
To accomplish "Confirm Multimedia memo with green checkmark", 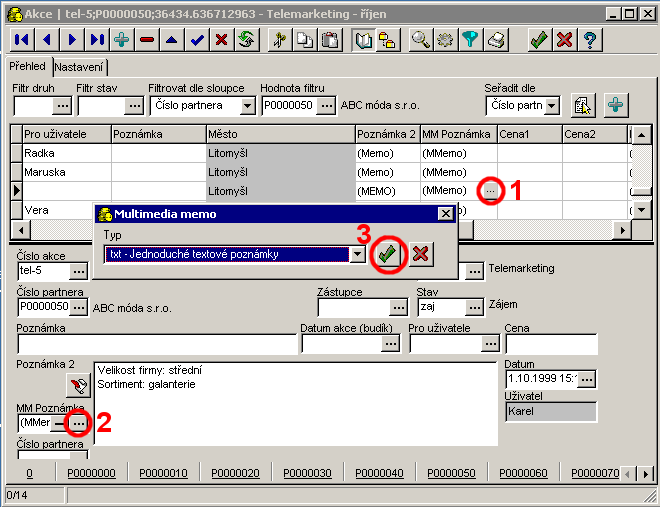I will [x=385, y=254].
